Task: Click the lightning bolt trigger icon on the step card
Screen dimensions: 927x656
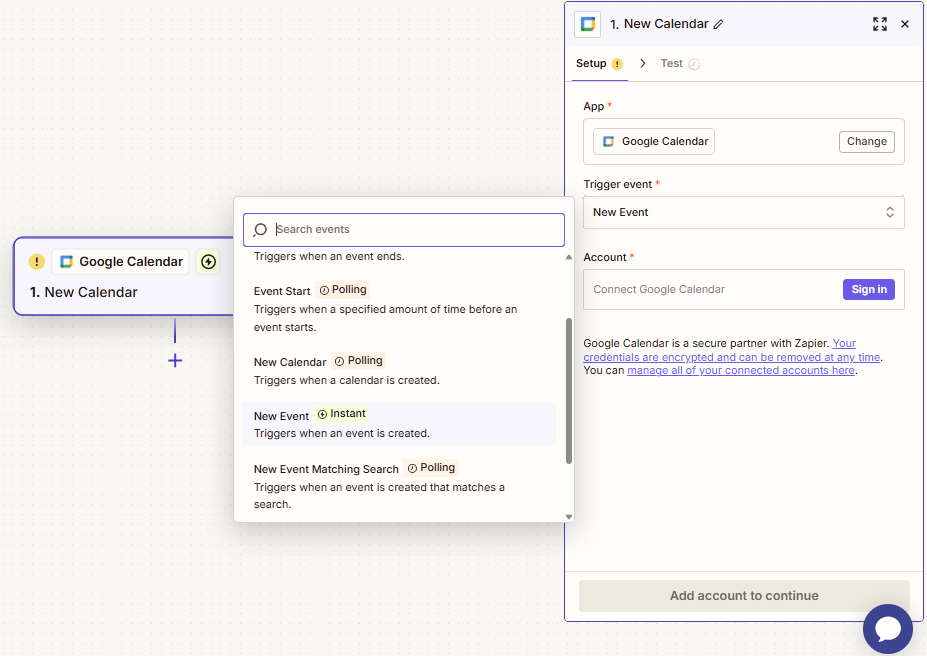Action: click(208, 261)
